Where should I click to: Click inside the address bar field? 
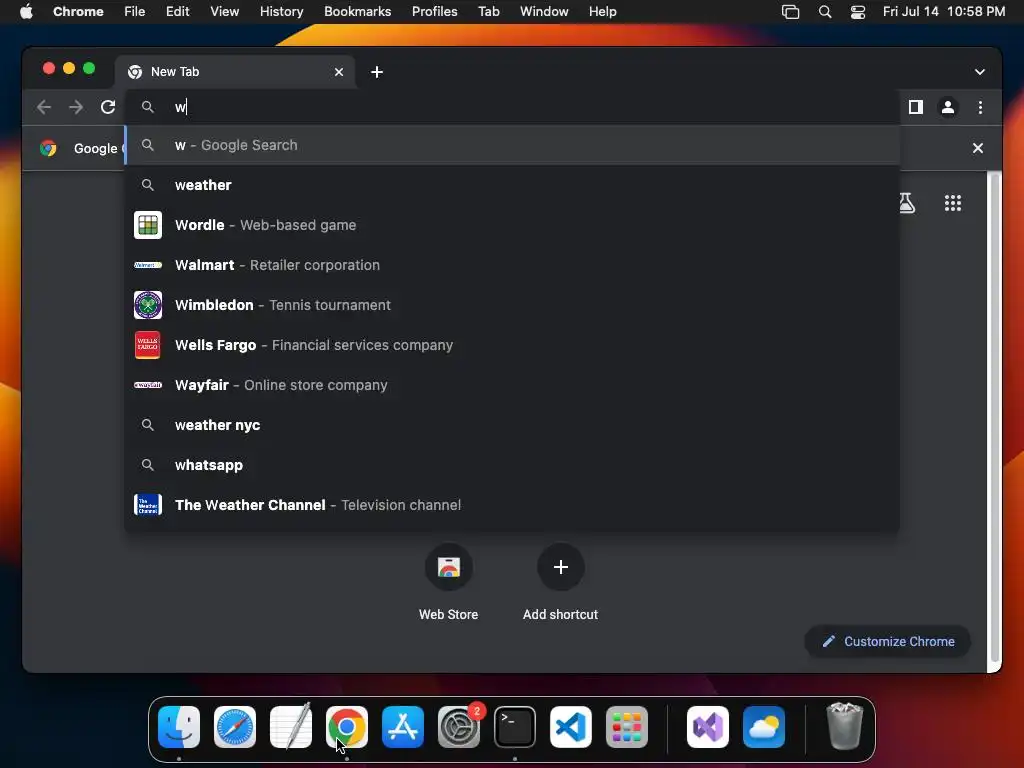click(512, 107)
